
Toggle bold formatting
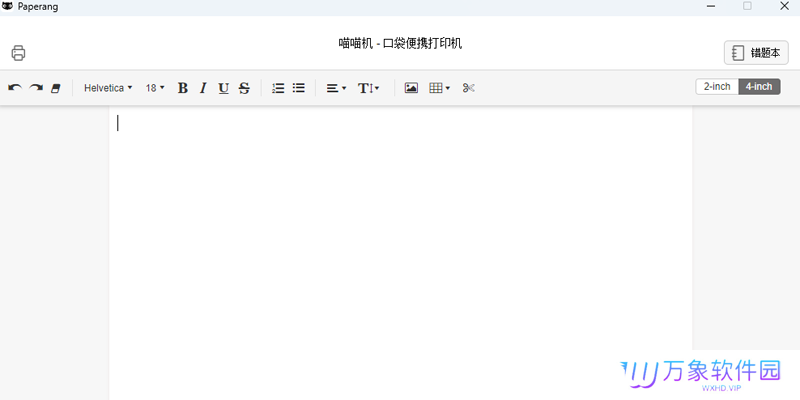183,88
